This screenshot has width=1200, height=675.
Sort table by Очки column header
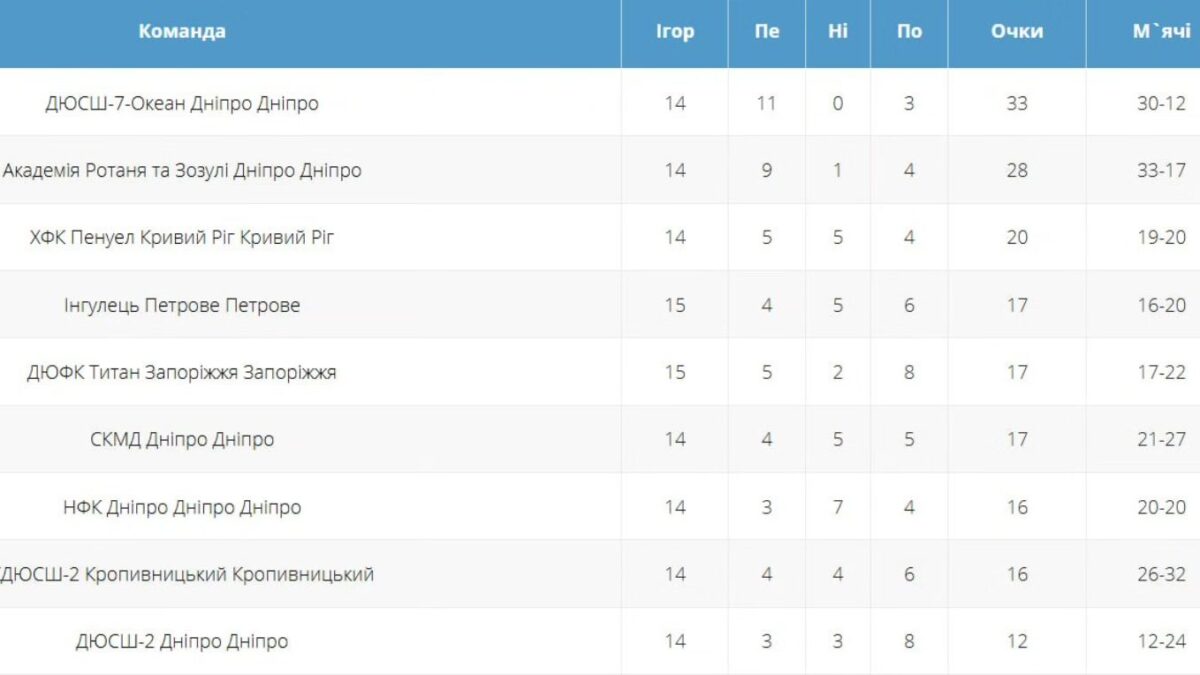pos(1017,32)
